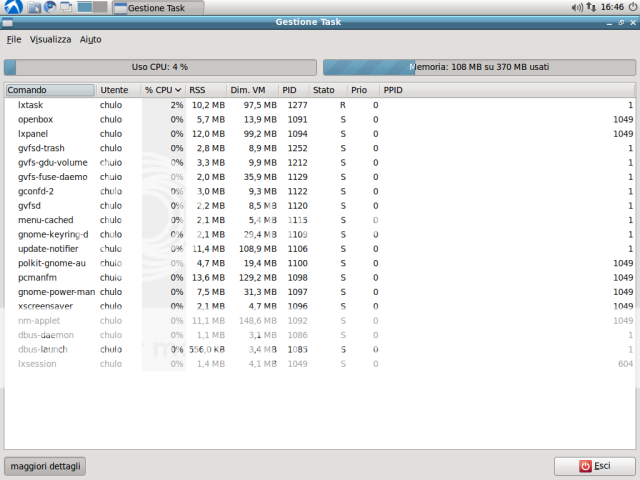Click the maggiori dettagli button
Viewport: 640px width, 480px height.
pos(45,466)
